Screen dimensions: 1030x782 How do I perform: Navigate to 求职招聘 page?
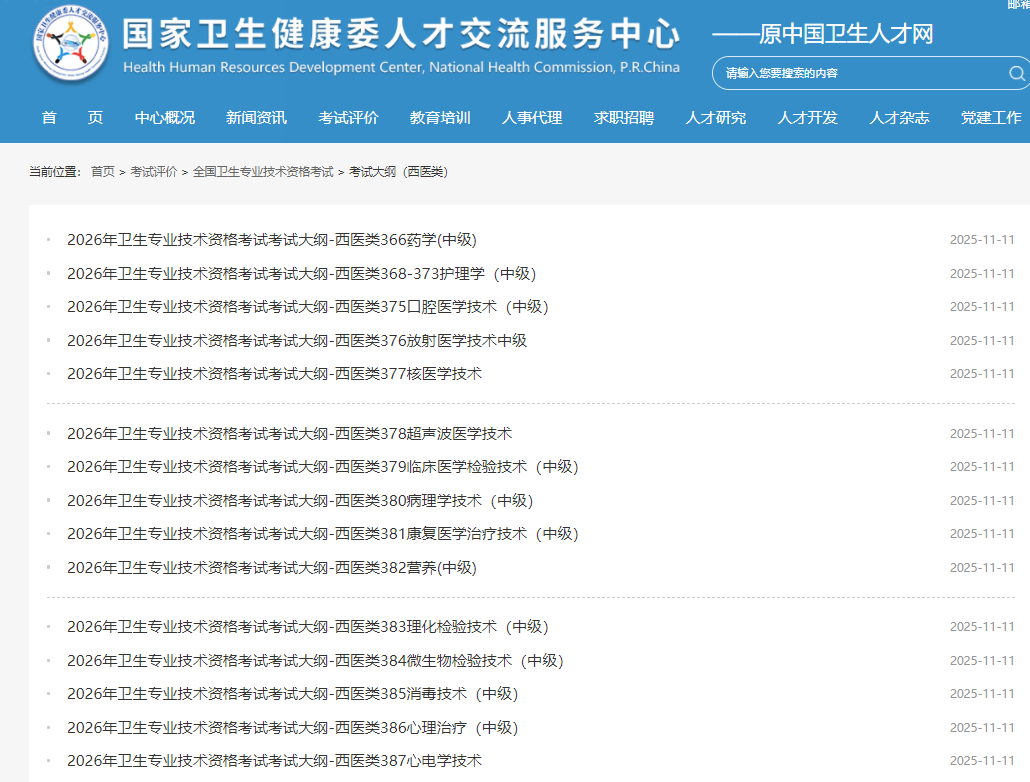coord(624,118)
